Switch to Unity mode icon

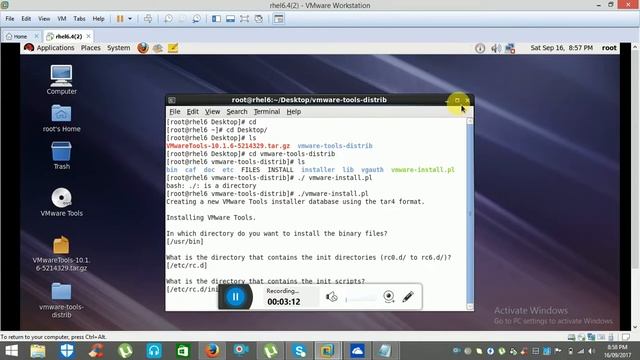point(259,19)
